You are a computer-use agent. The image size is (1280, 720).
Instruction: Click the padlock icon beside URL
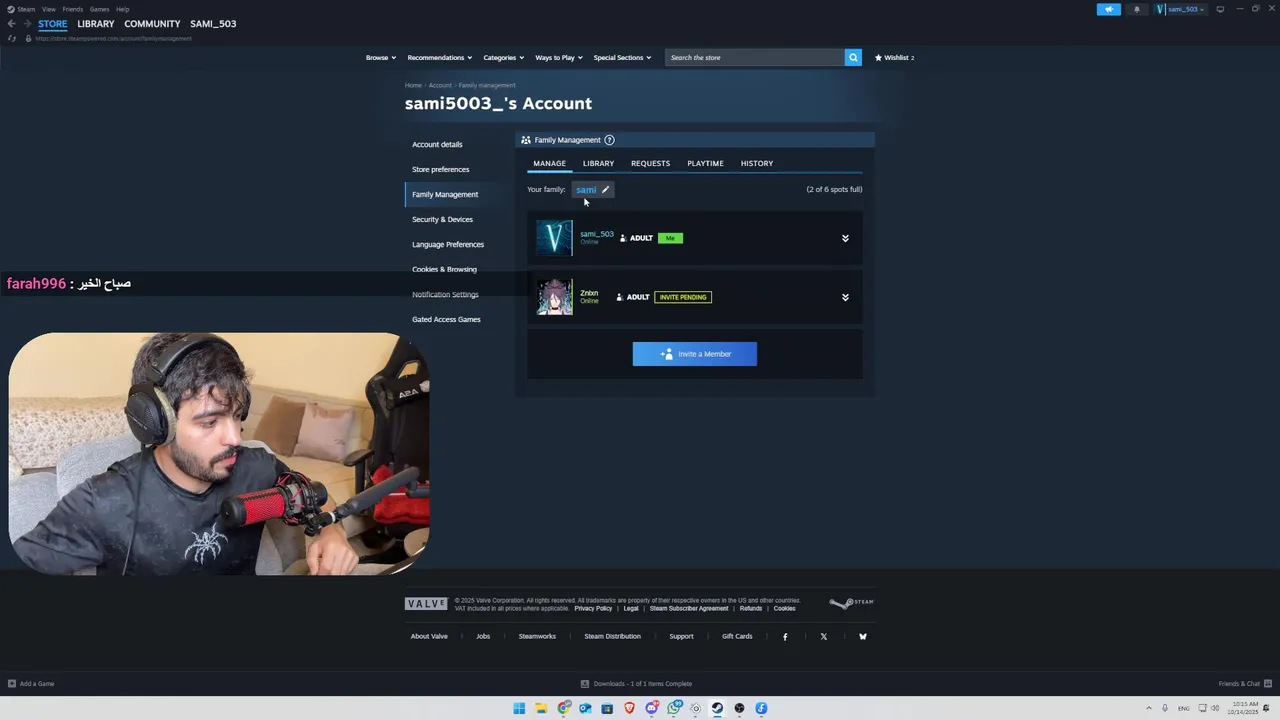click(x=28, y=38)
